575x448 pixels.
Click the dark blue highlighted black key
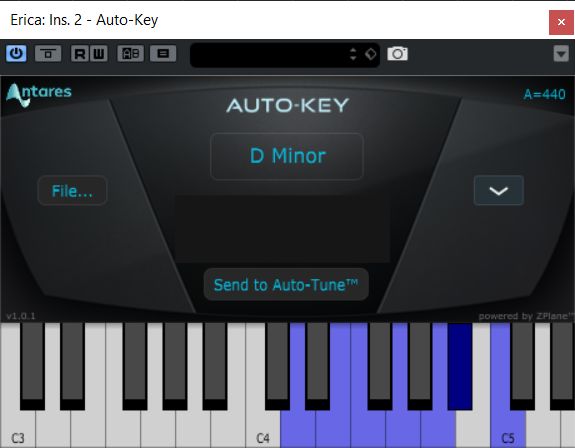tap(459, 367)
